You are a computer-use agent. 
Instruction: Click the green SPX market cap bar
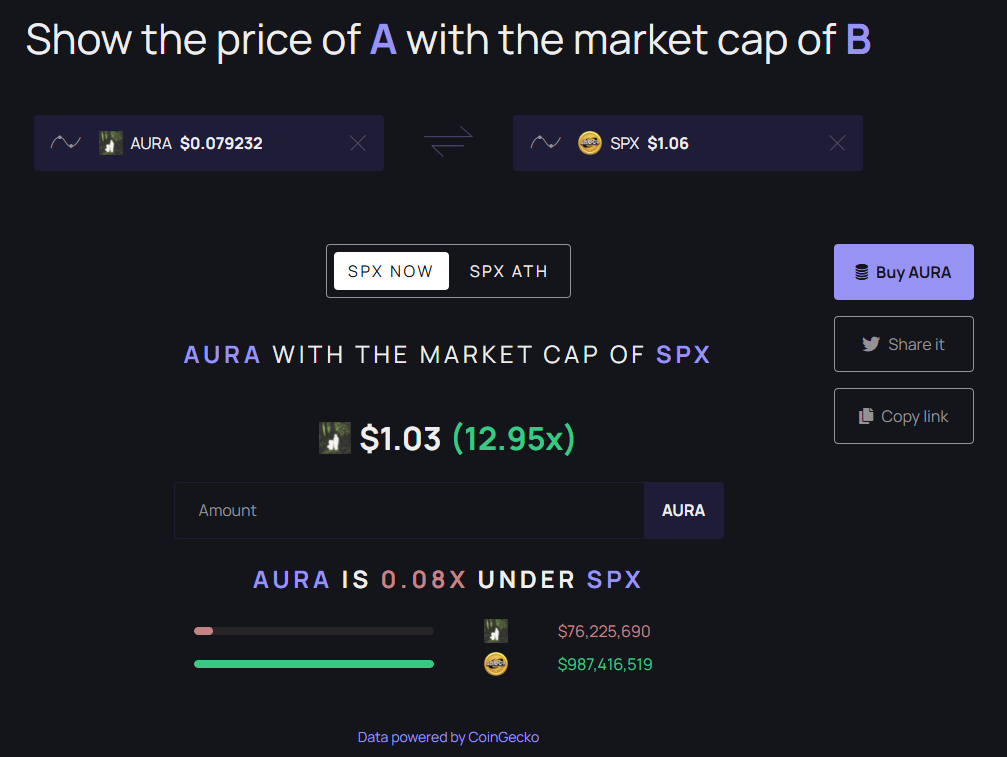point(314,664)
